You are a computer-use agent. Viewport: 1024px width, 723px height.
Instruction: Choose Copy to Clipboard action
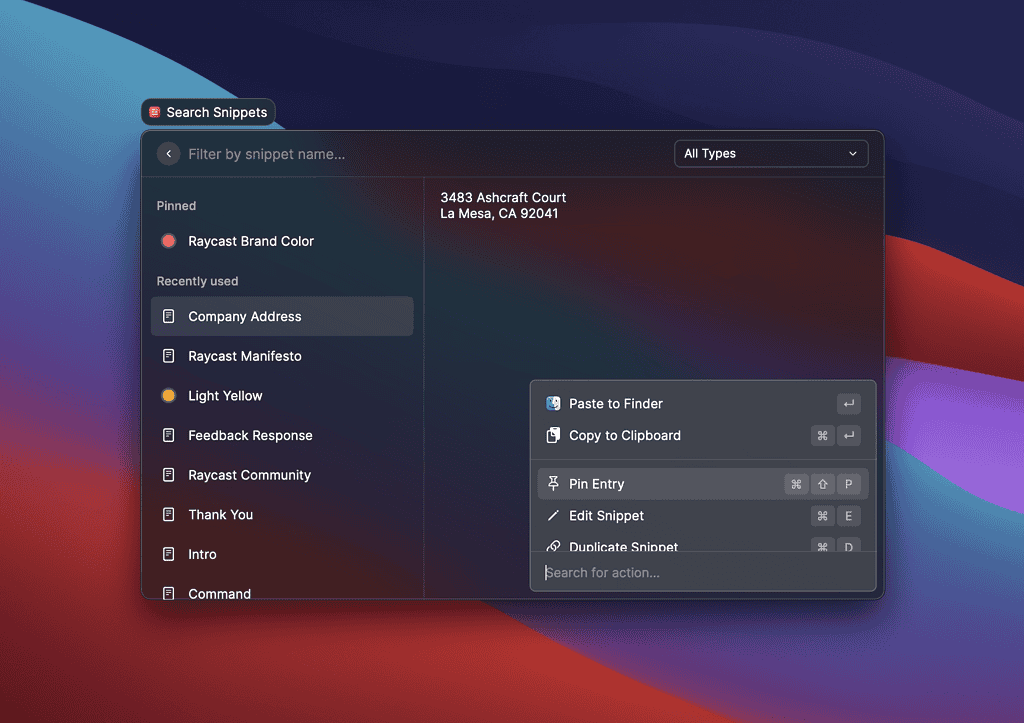[703, 436]
